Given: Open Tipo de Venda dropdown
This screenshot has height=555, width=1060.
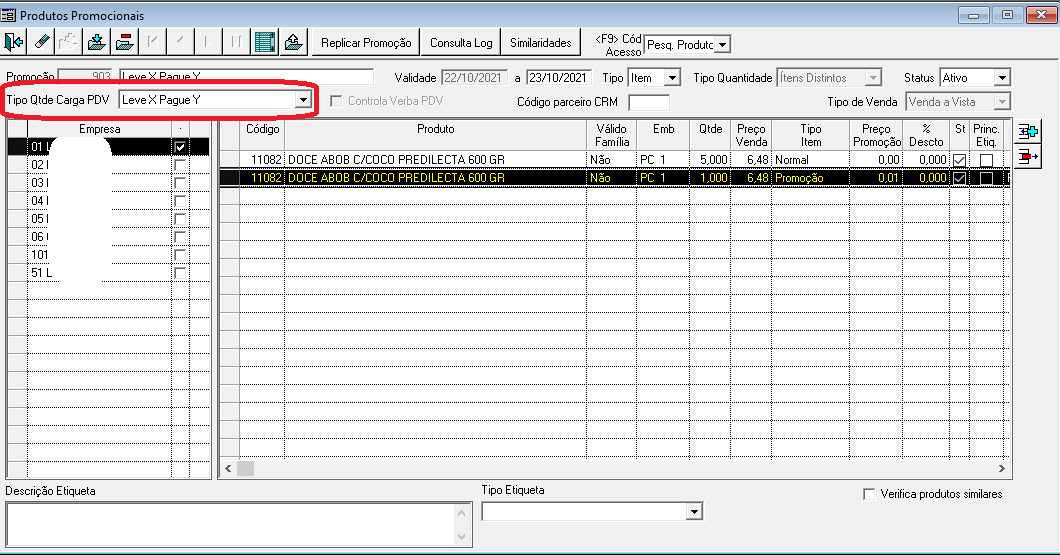Looking at the screenshot, I should (1002, 101).
